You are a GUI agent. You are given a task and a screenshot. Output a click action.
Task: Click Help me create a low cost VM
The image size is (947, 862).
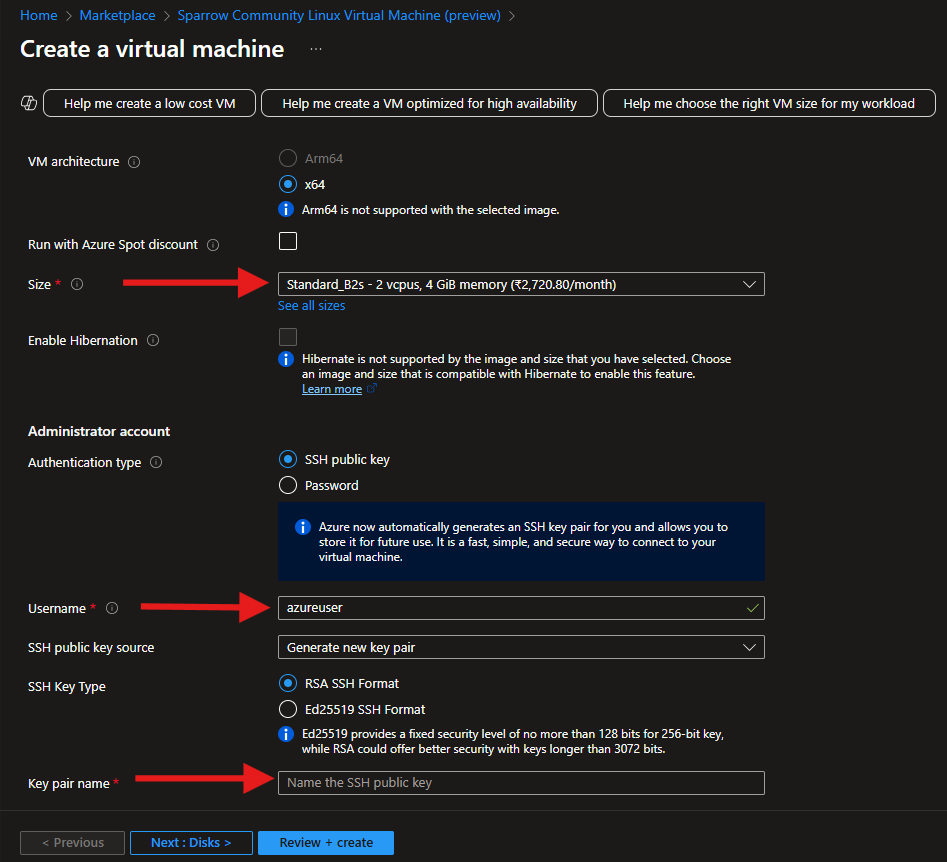(x=148, y=102)
